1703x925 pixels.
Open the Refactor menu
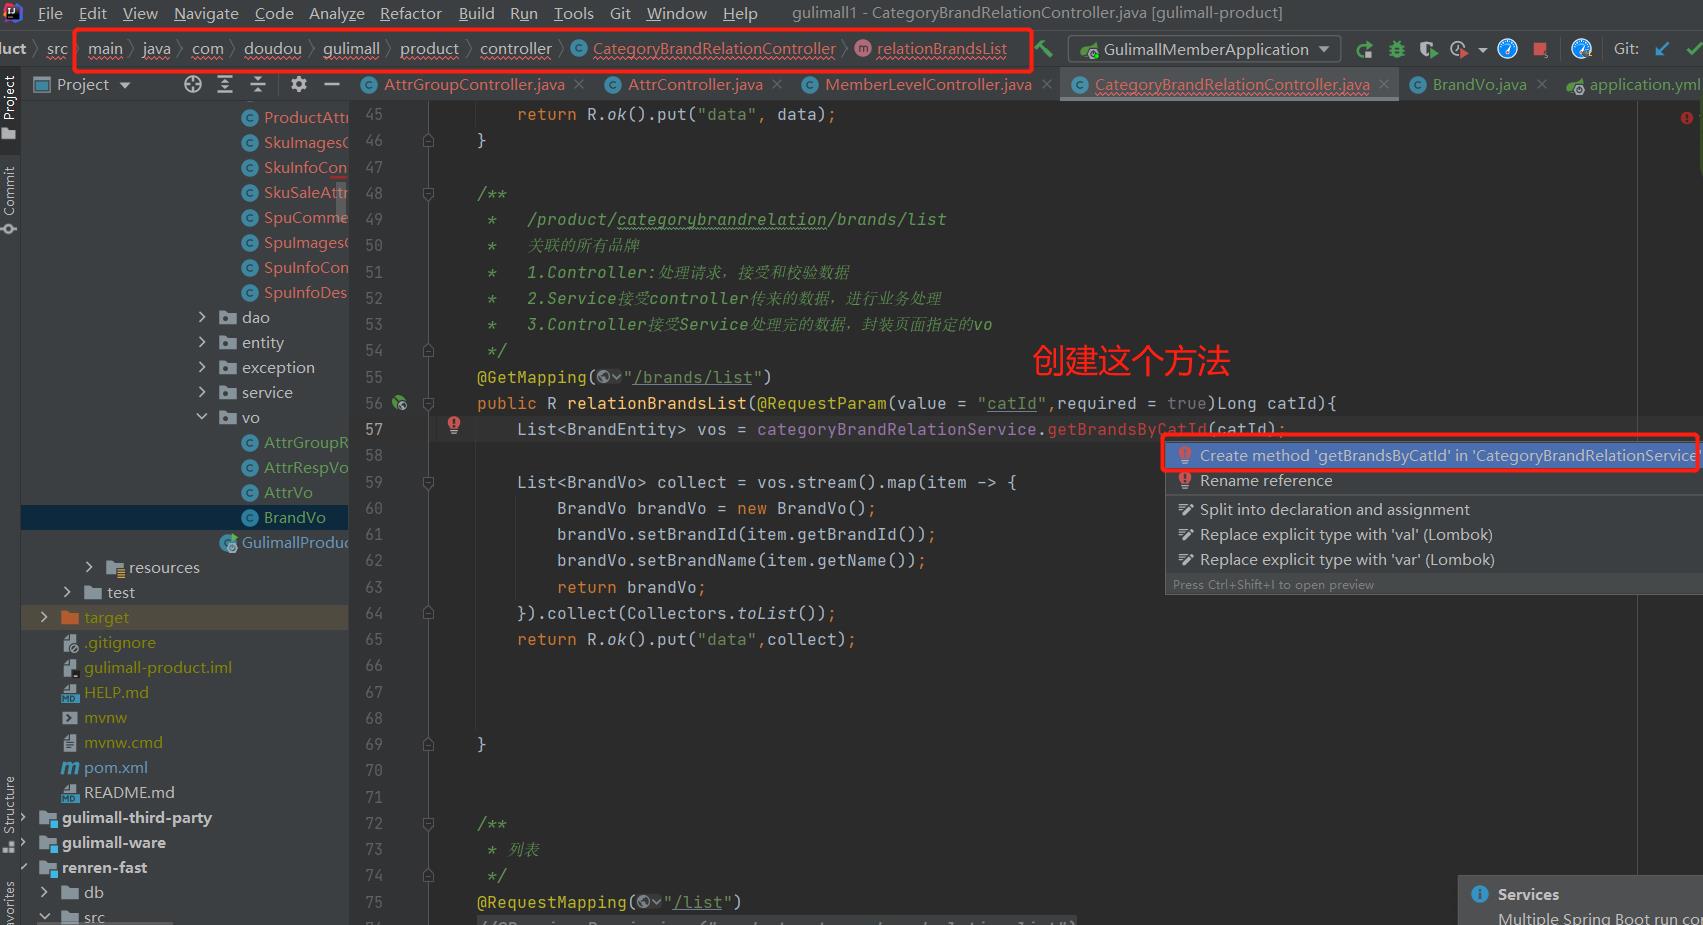[410, 13]
